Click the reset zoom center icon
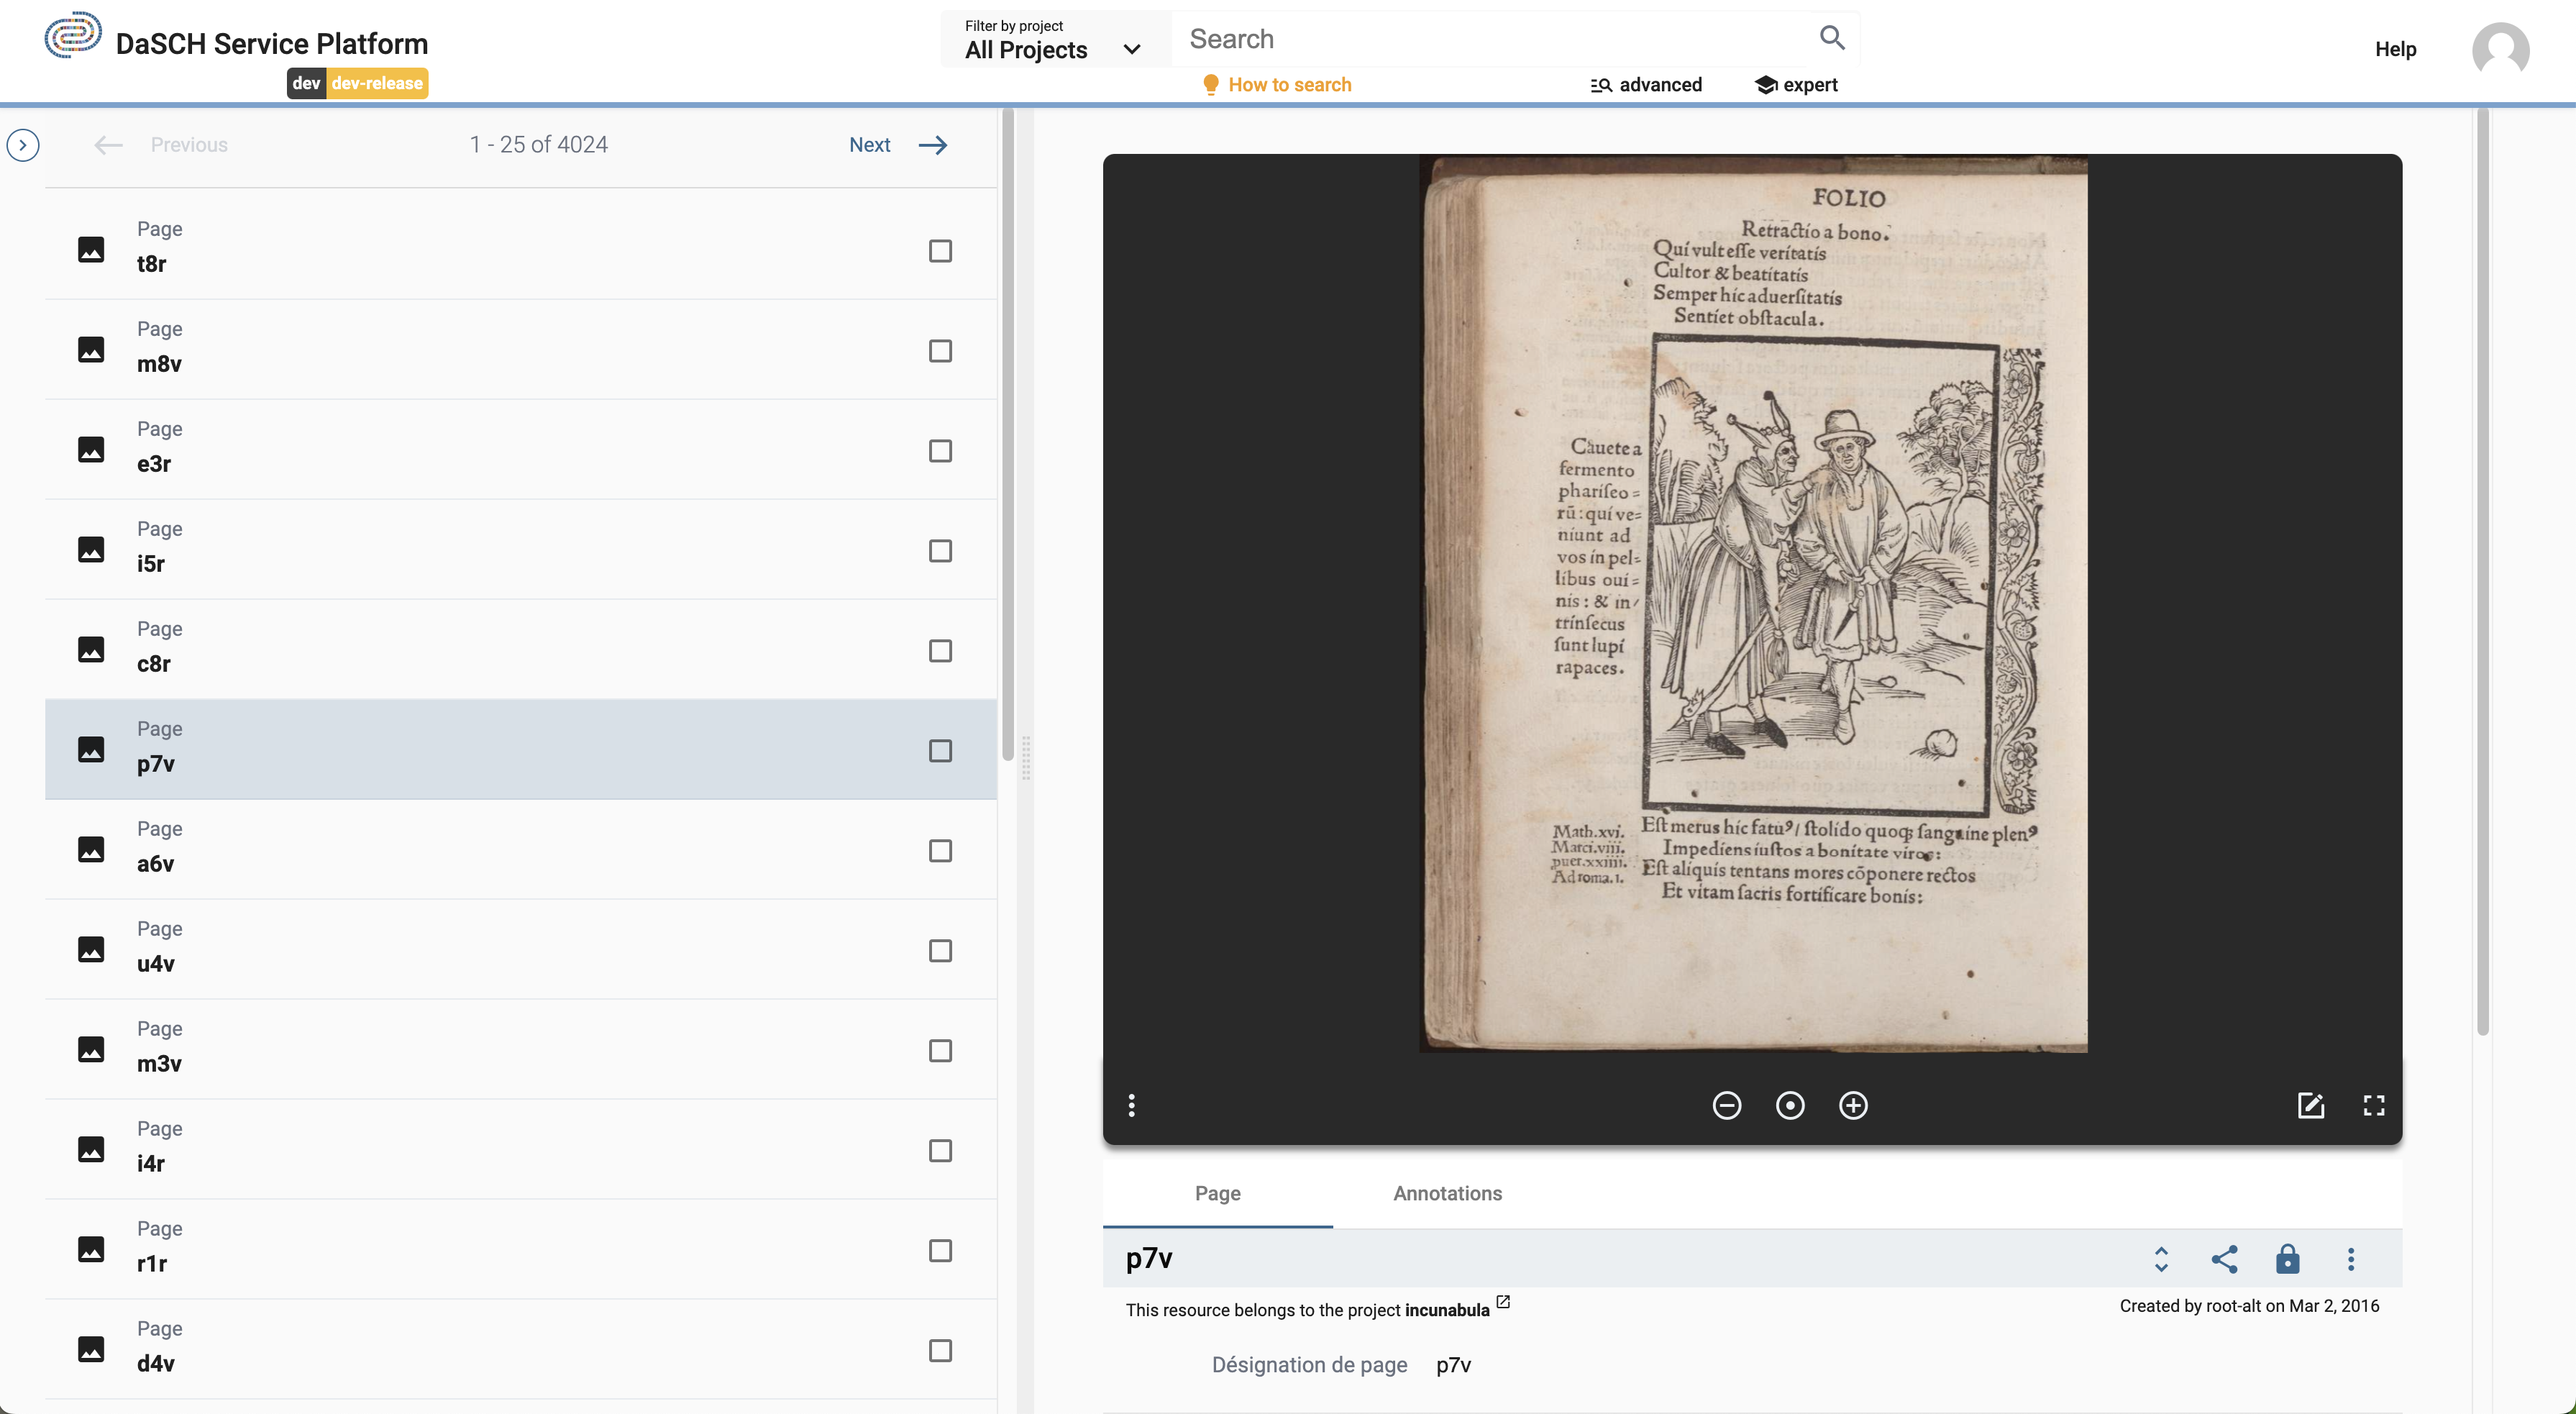The height and width of the screenshot is (1414, 2576). [x=1789, y=1104]
